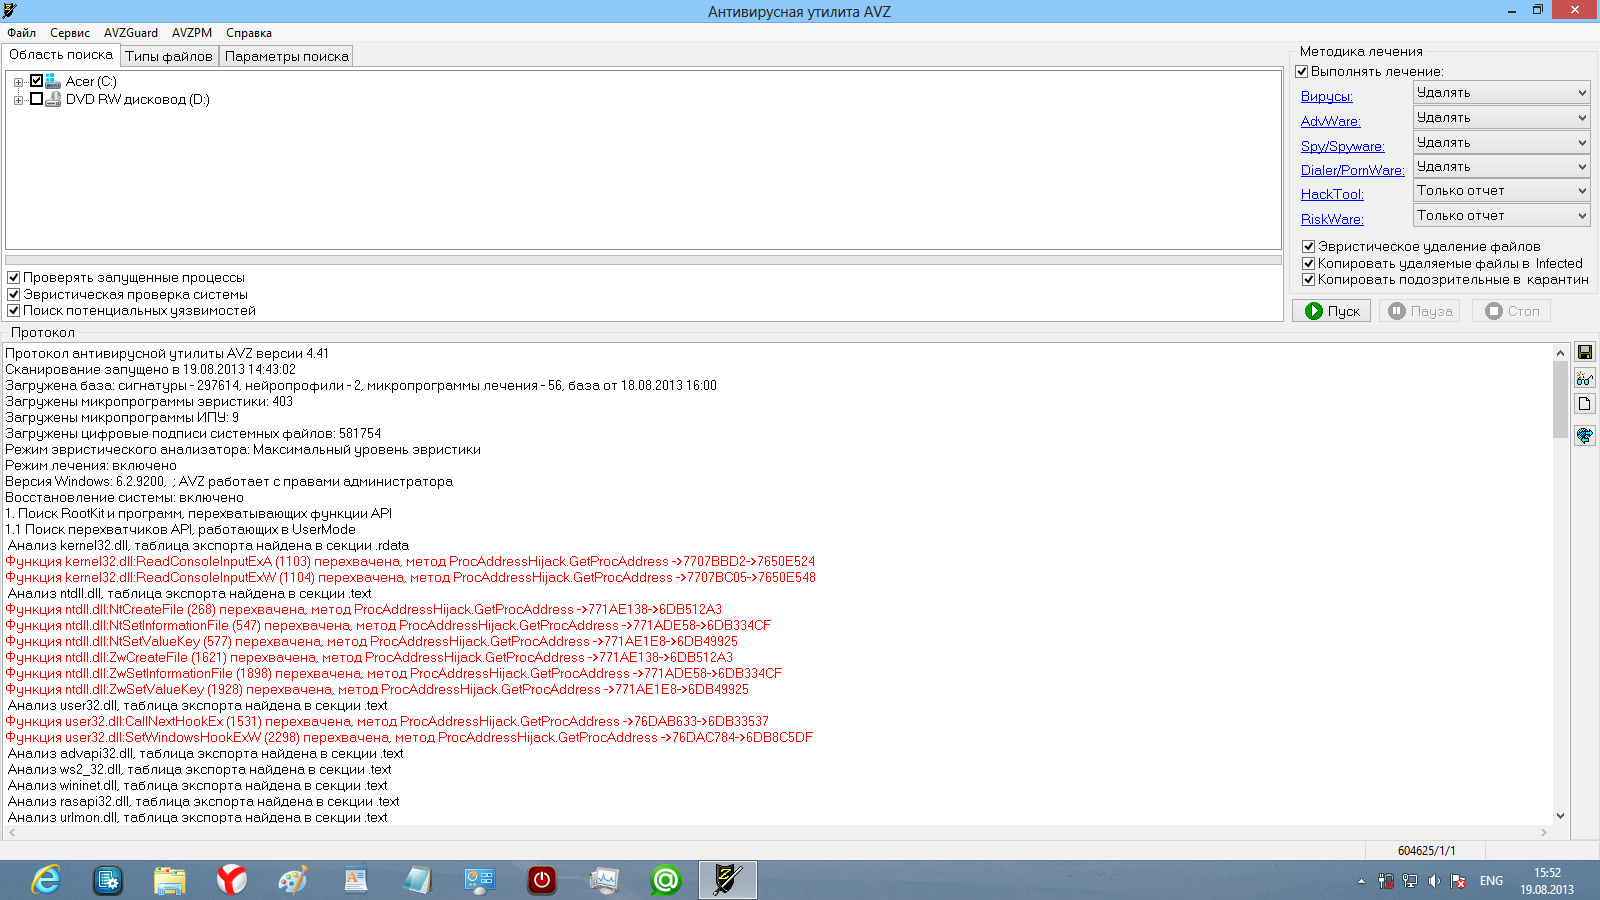Show hidden tray icons arrow
The width and height of the screenshot is (1600, 900).
1361,881
